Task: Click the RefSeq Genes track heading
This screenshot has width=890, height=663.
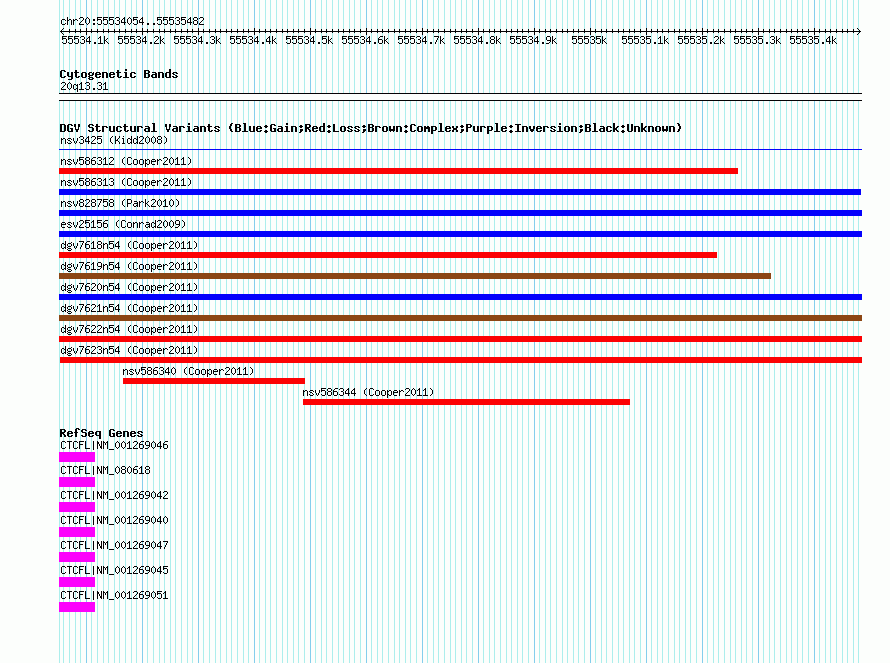Action: pyautogui.click(x=101, y=433)
